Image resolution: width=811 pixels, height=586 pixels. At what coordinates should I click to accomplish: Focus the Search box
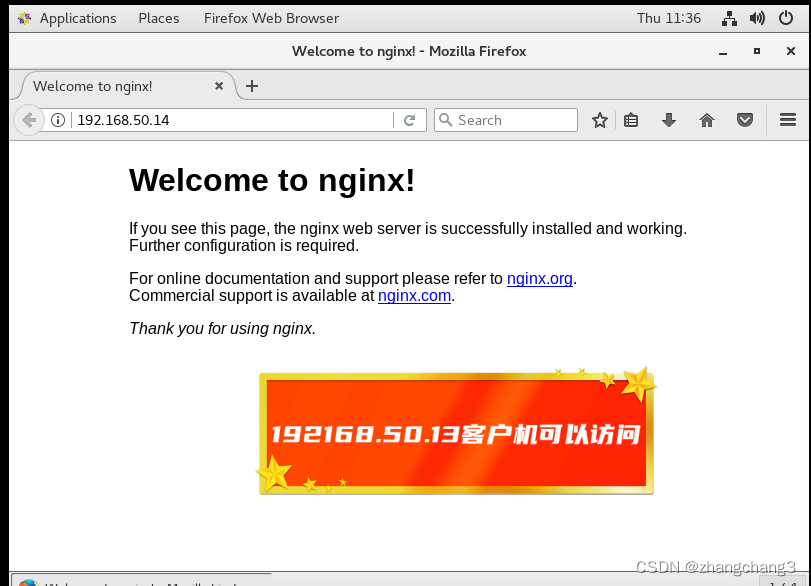coord(506,120)
